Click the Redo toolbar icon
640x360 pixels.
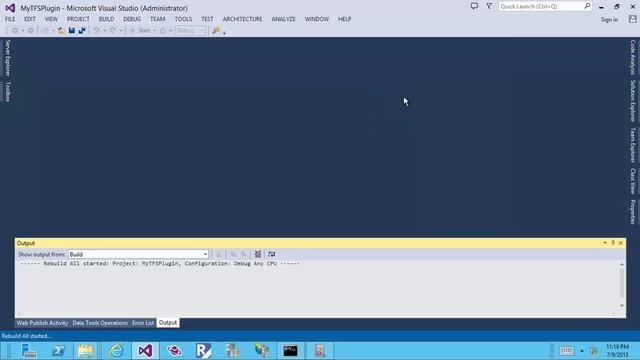tap(113, 31)
